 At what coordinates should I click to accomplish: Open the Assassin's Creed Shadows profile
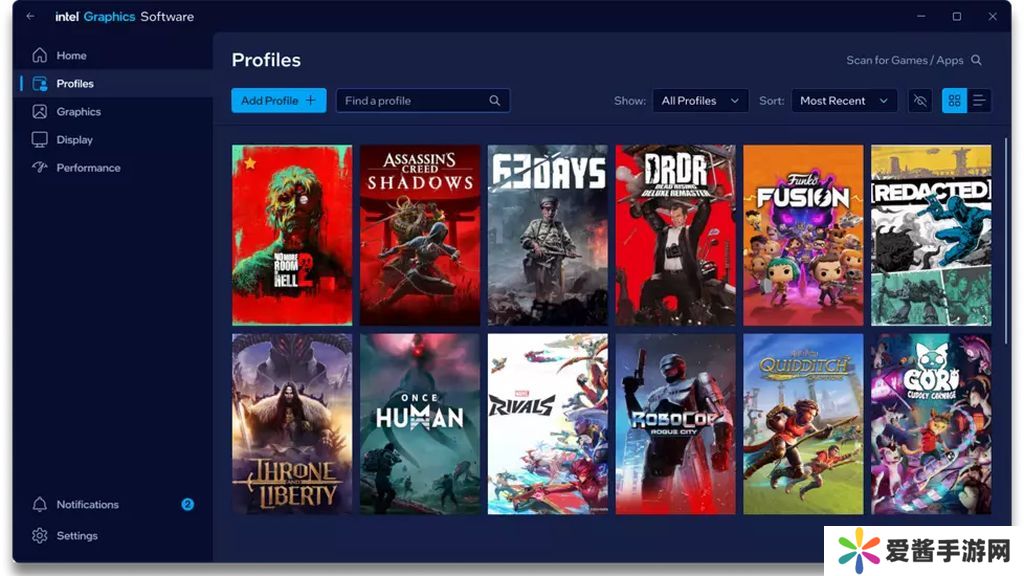pyautogui.click(x=420, y=235)
